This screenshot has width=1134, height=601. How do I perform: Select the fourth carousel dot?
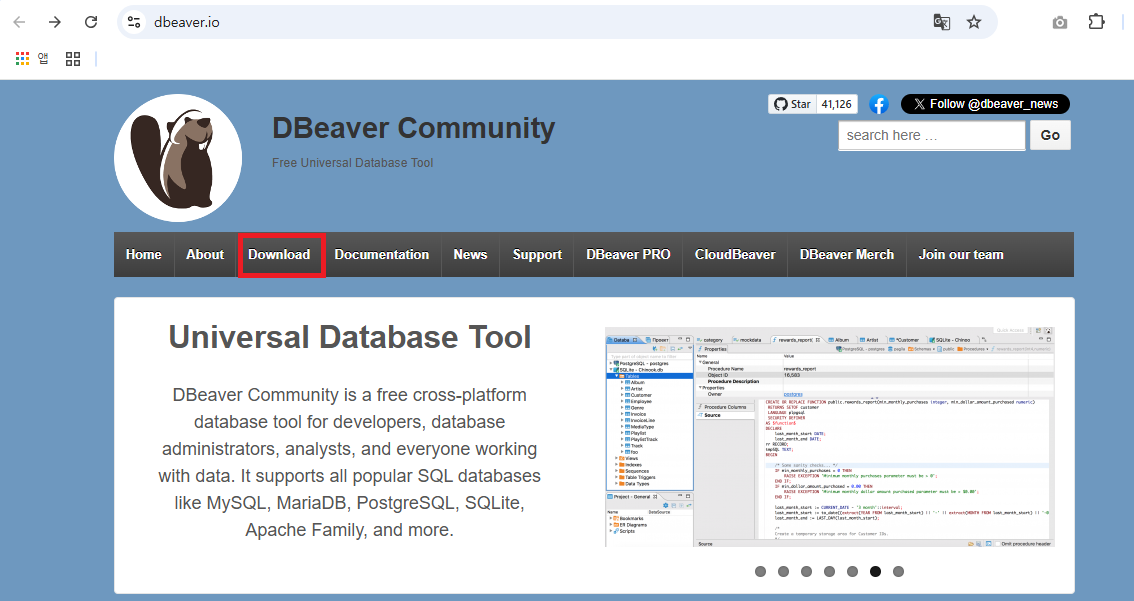tap(830, 571)
